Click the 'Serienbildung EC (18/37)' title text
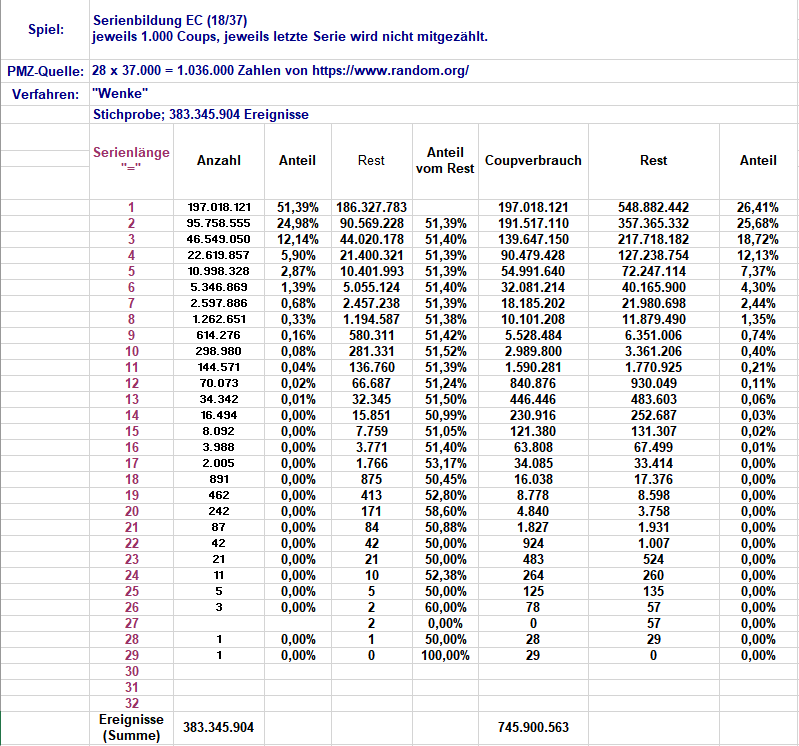The width and height of the screenshot is (799, 746). [x=170, y=20]
